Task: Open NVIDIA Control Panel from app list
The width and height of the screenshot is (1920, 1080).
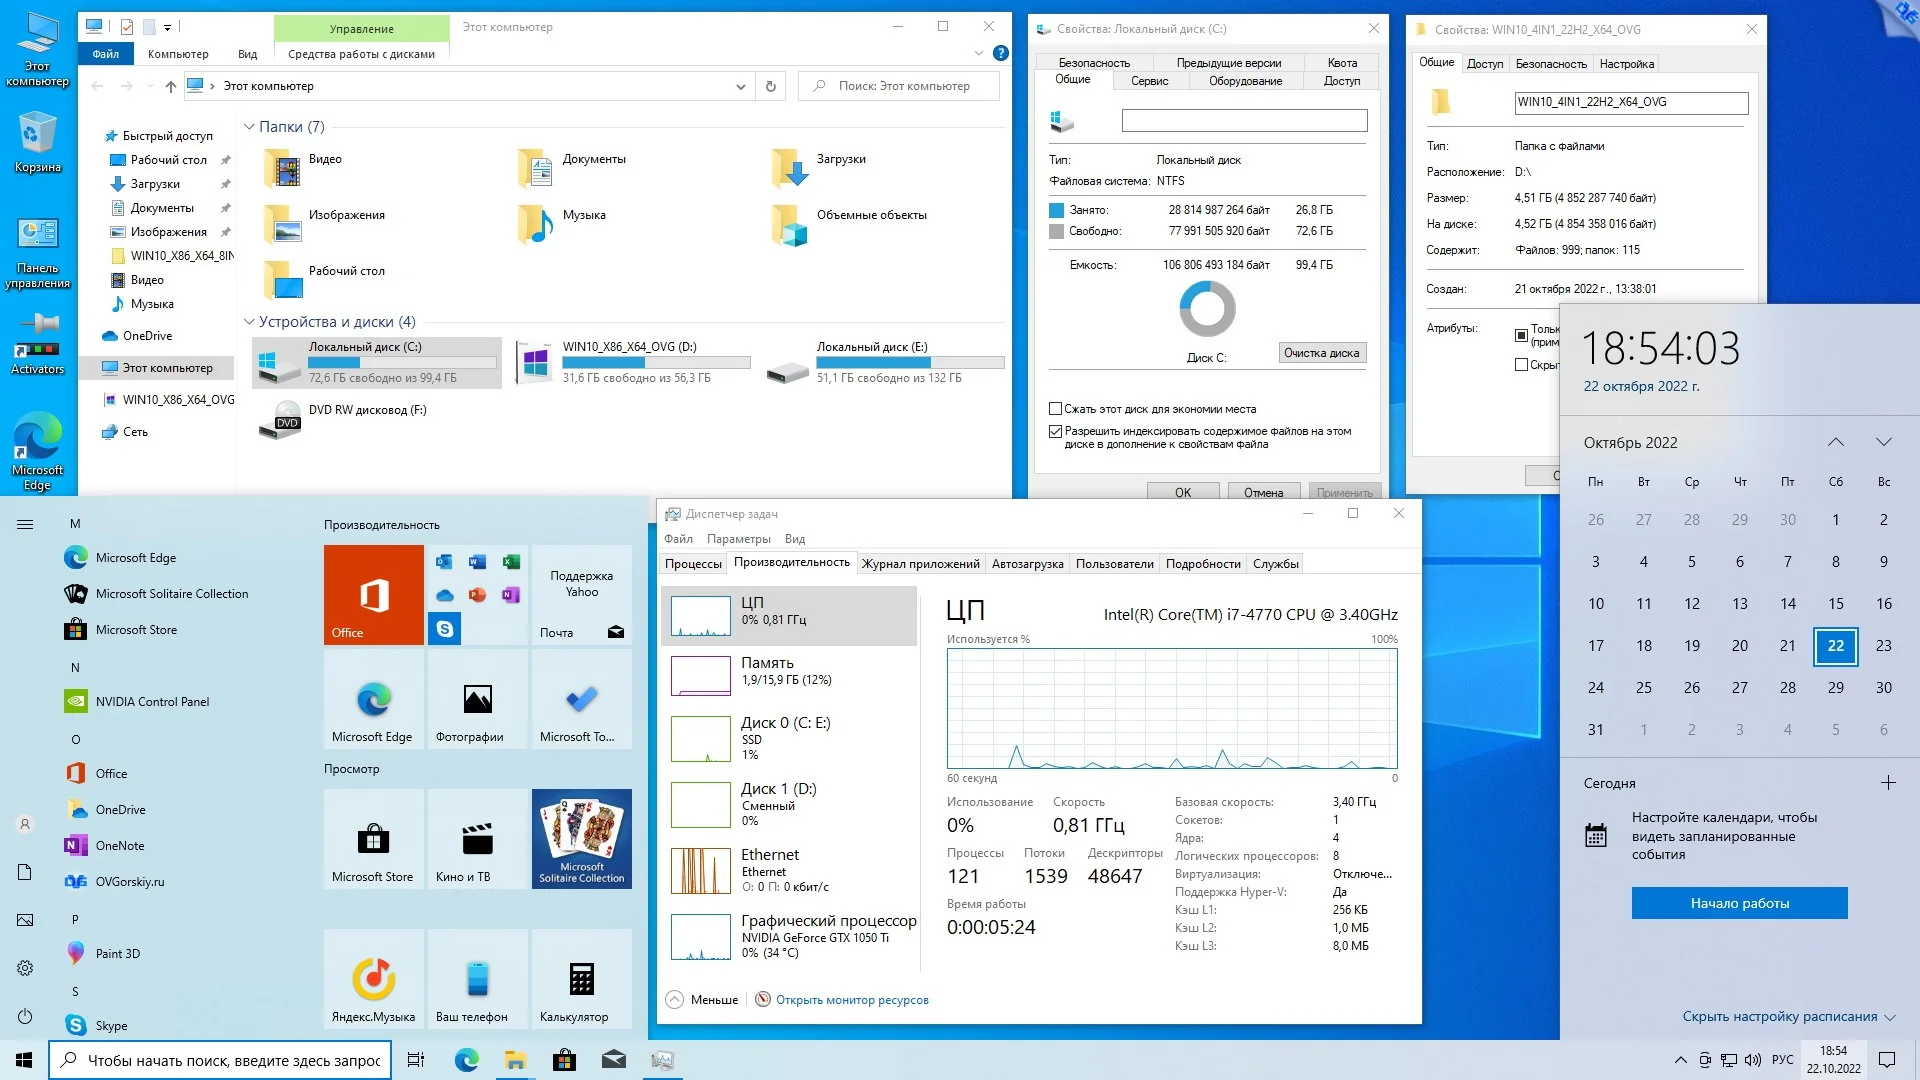Action: tap(152, 702)
